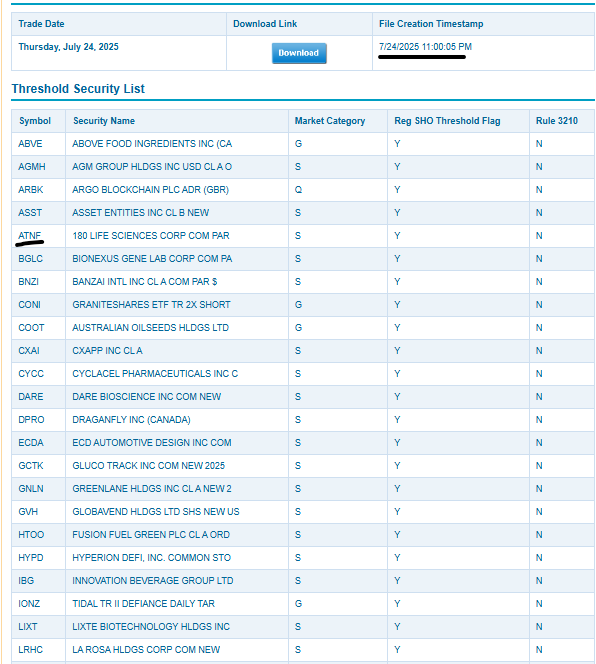Viewport: 596px width, 664px height.
Task: Click LIXTE BIOTECHNOLOGY HLDGS INC name
Action: coord(151,626)
